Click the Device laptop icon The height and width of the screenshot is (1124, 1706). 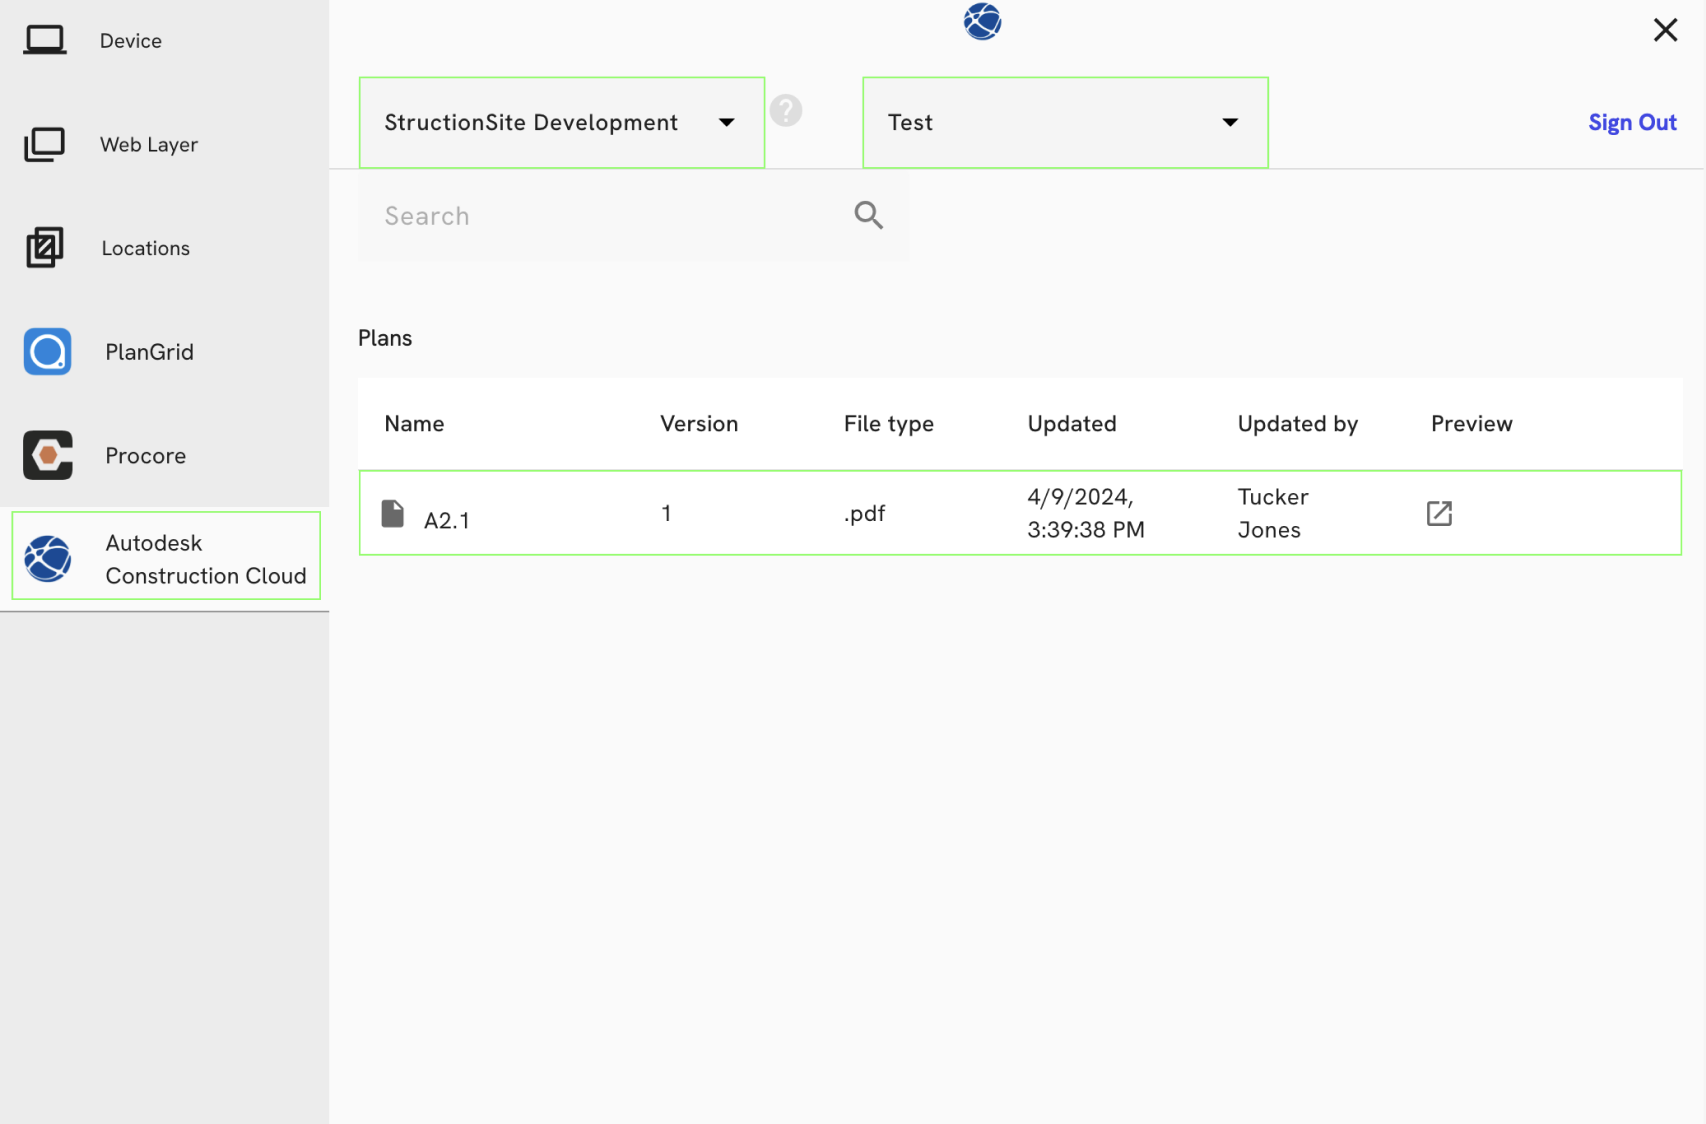coord(45,40)
